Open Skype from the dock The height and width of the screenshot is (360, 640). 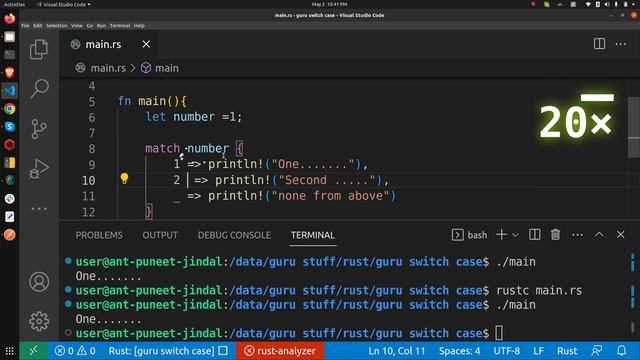click(x=9, y=127)
